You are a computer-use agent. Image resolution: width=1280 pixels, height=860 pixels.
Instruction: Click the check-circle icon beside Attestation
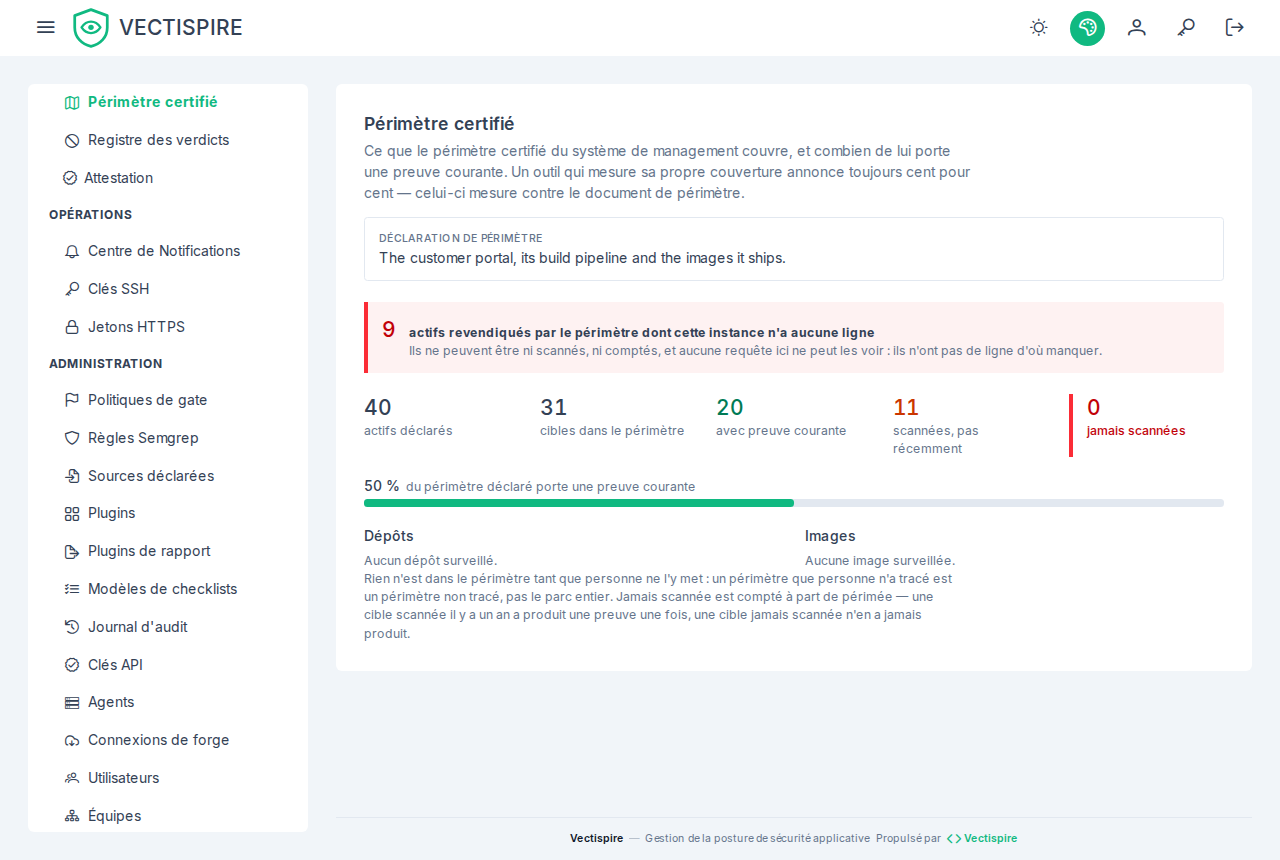click(70, 178)
